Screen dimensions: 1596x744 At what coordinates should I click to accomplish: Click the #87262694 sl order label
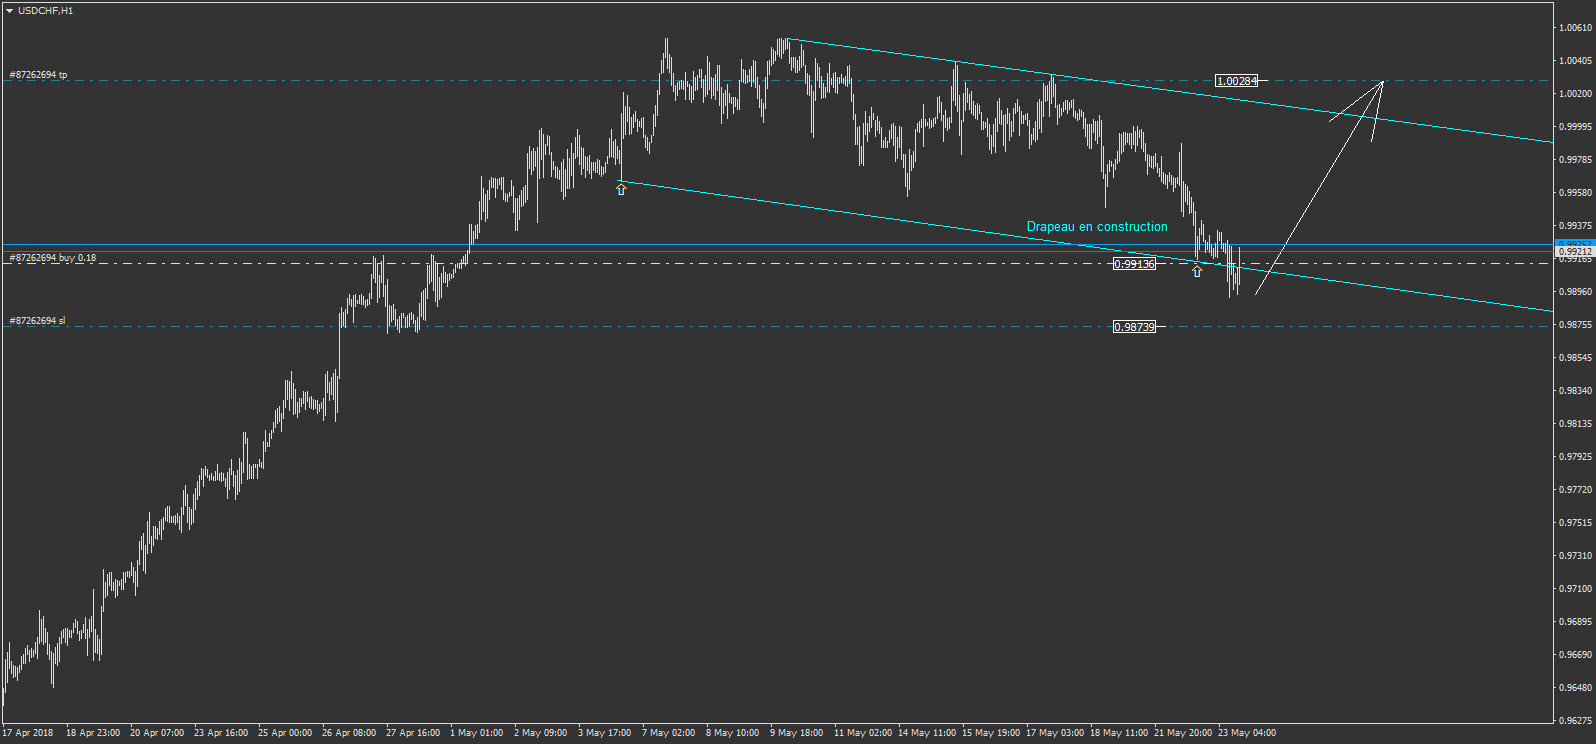point(37,321)
